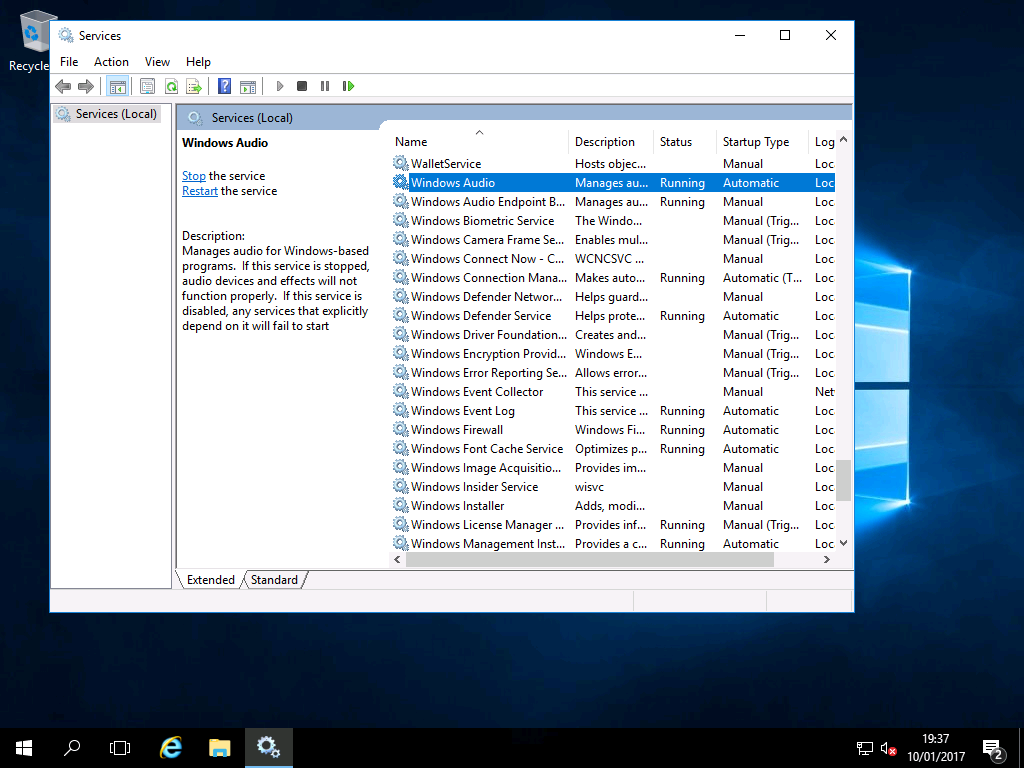The width and height of the screenshot is (1024, 768).
Task: Click the horizontal scrollbar right arrow
Action: pyautogui.click(x=827, y=560)
